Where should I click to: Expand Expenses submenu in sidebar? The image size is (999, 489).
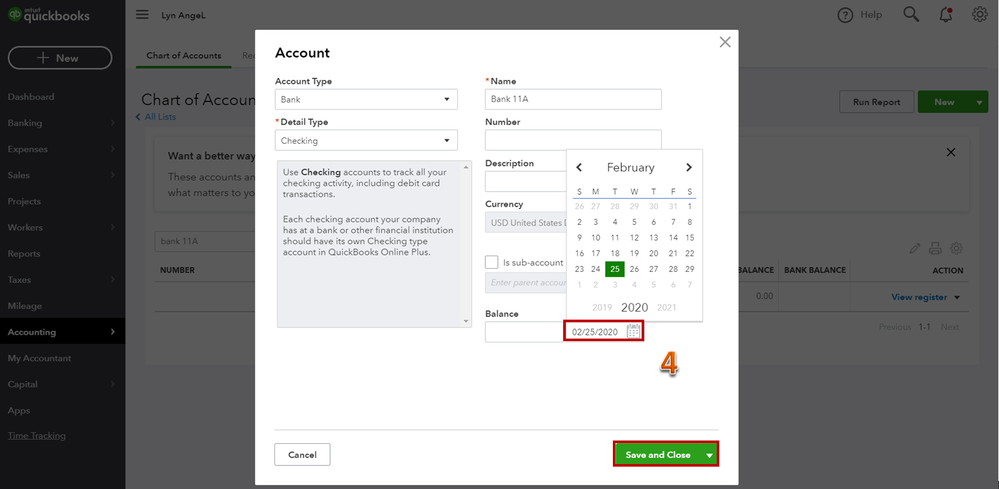point(113,149)
